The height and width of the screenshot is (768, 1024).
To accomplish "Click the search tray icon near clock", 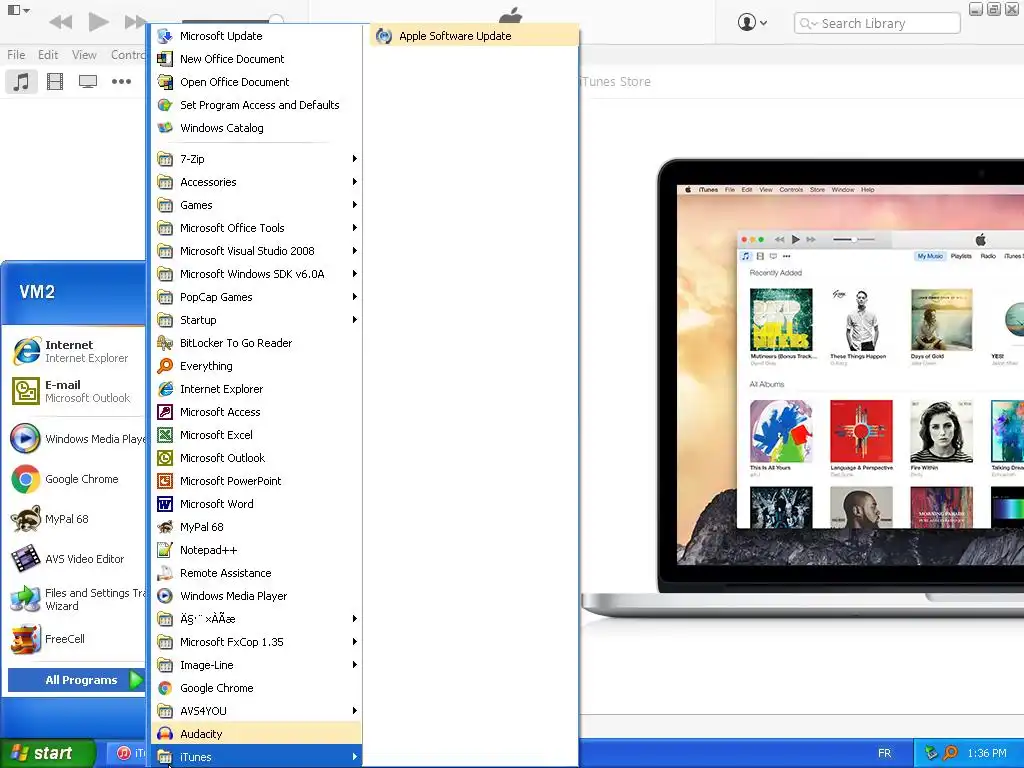I will click(950, 753).
